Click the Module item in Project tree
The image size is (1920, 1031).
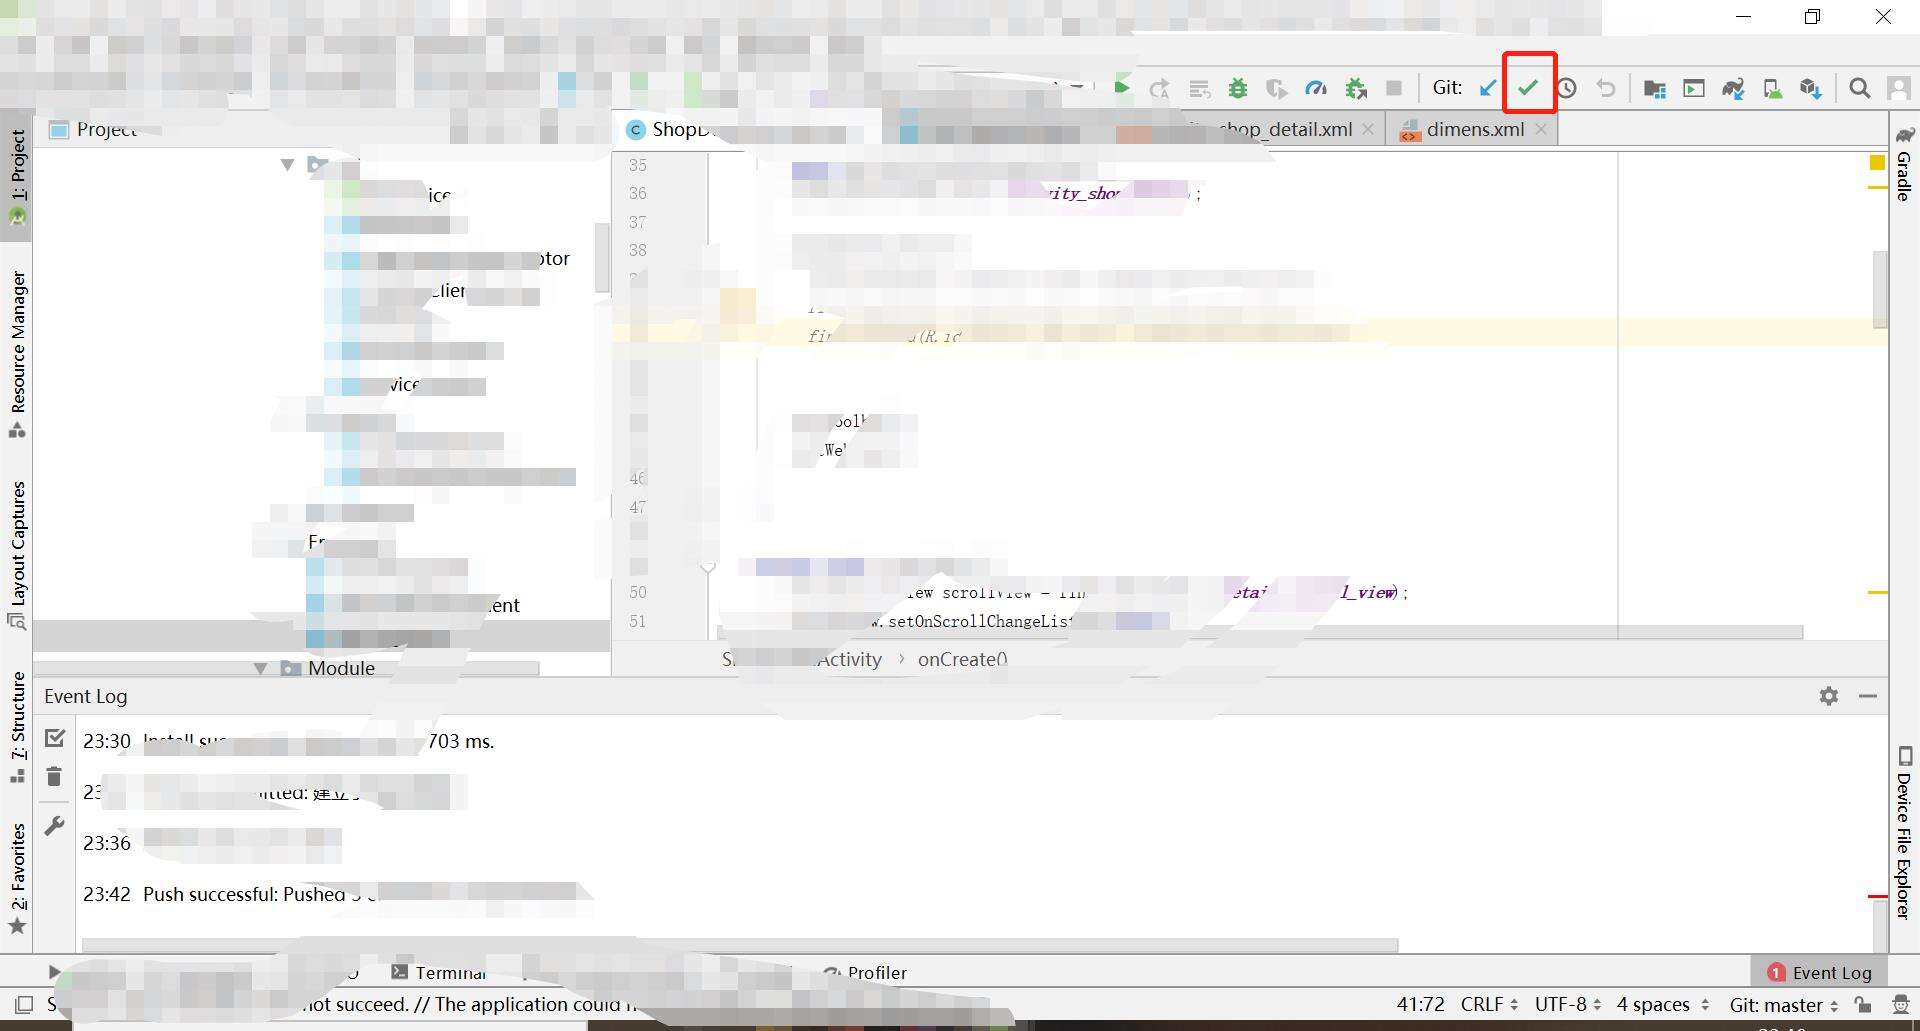341,668
